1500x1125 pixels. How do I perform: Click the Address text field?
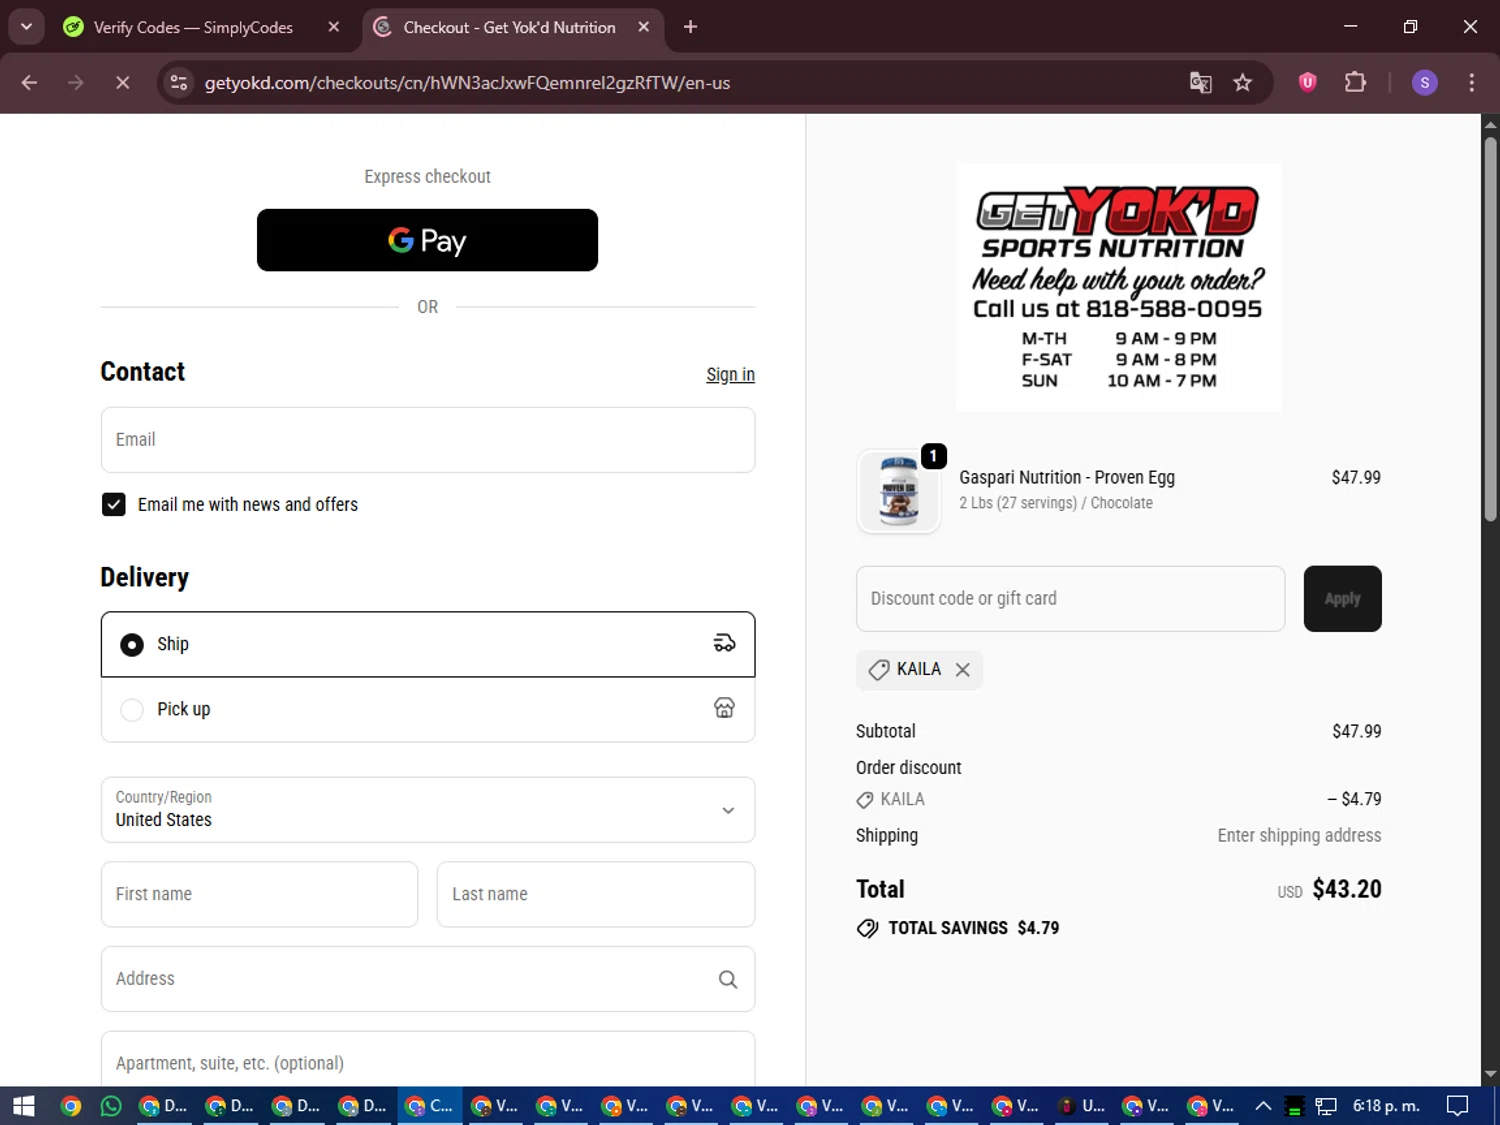pos(427,979)
